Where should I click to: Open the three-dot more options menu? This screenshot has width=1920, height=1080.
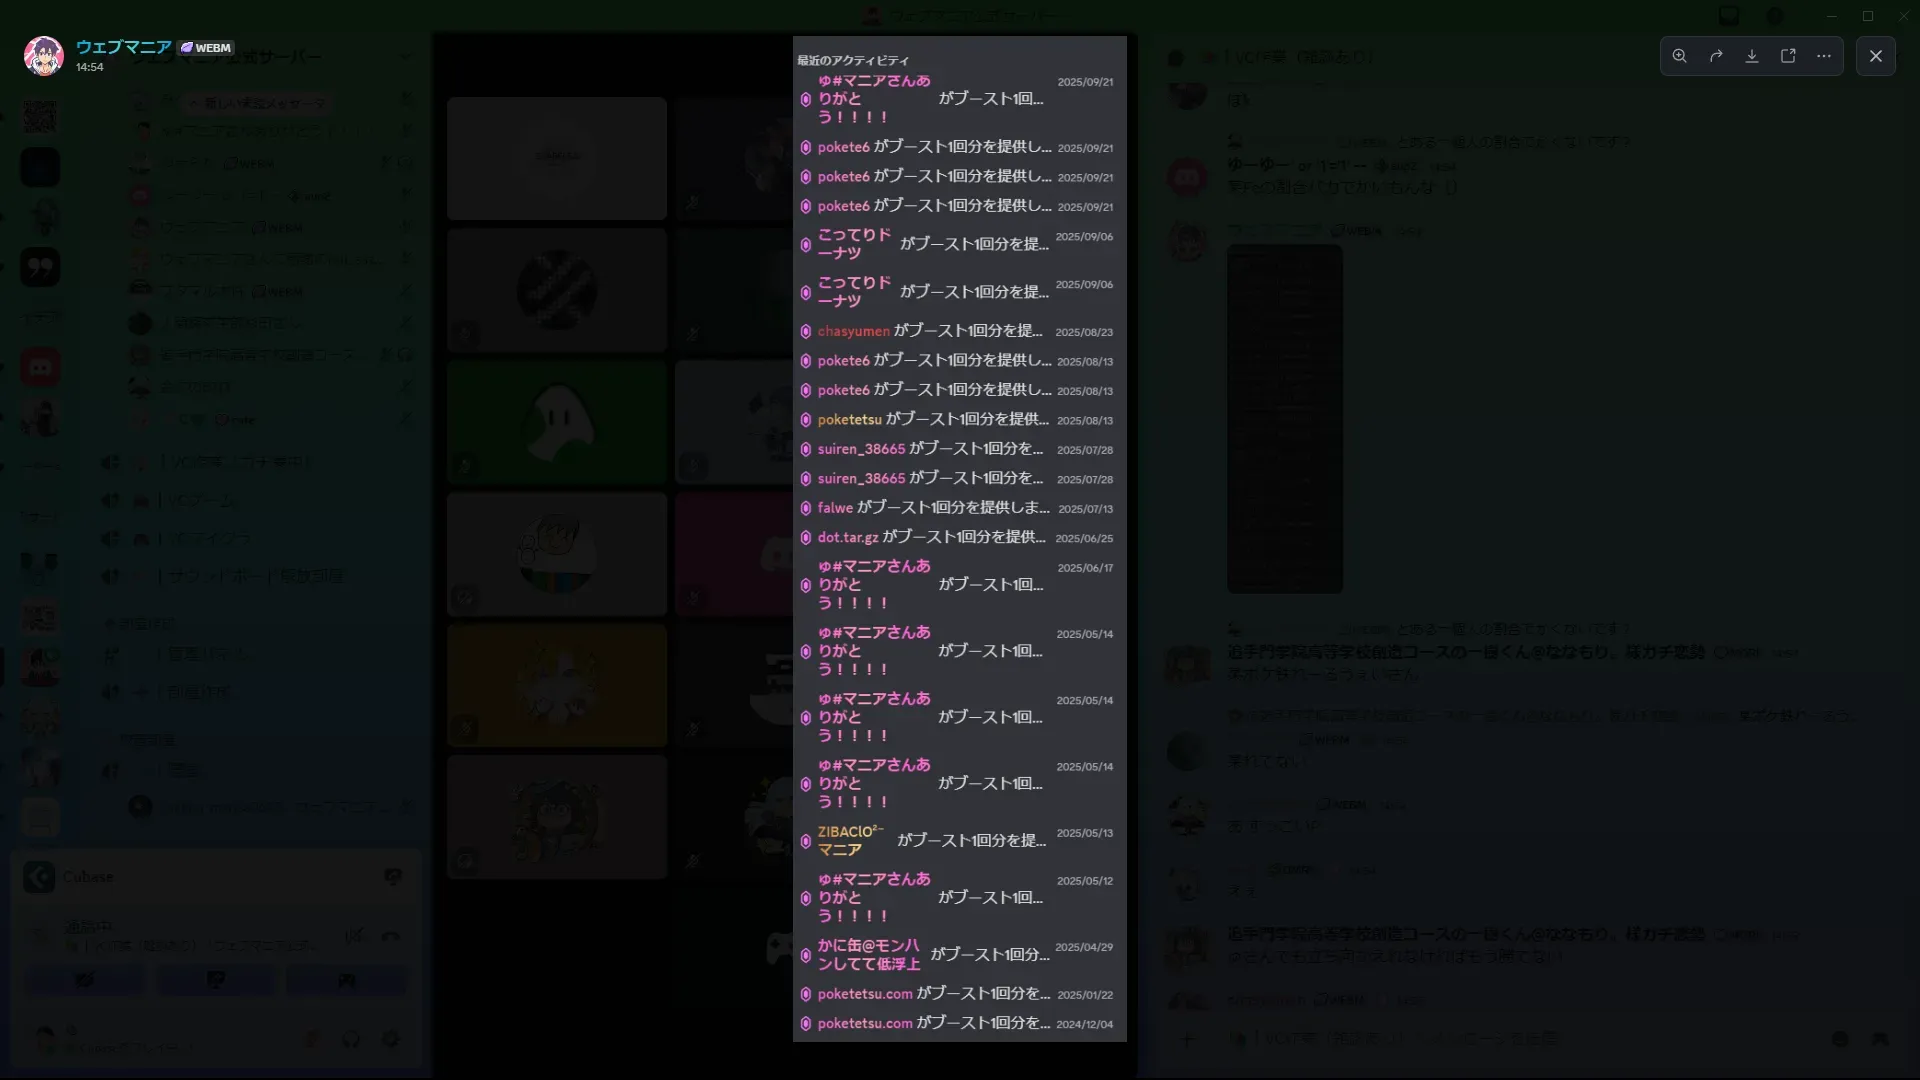(x=1824, y=56)
